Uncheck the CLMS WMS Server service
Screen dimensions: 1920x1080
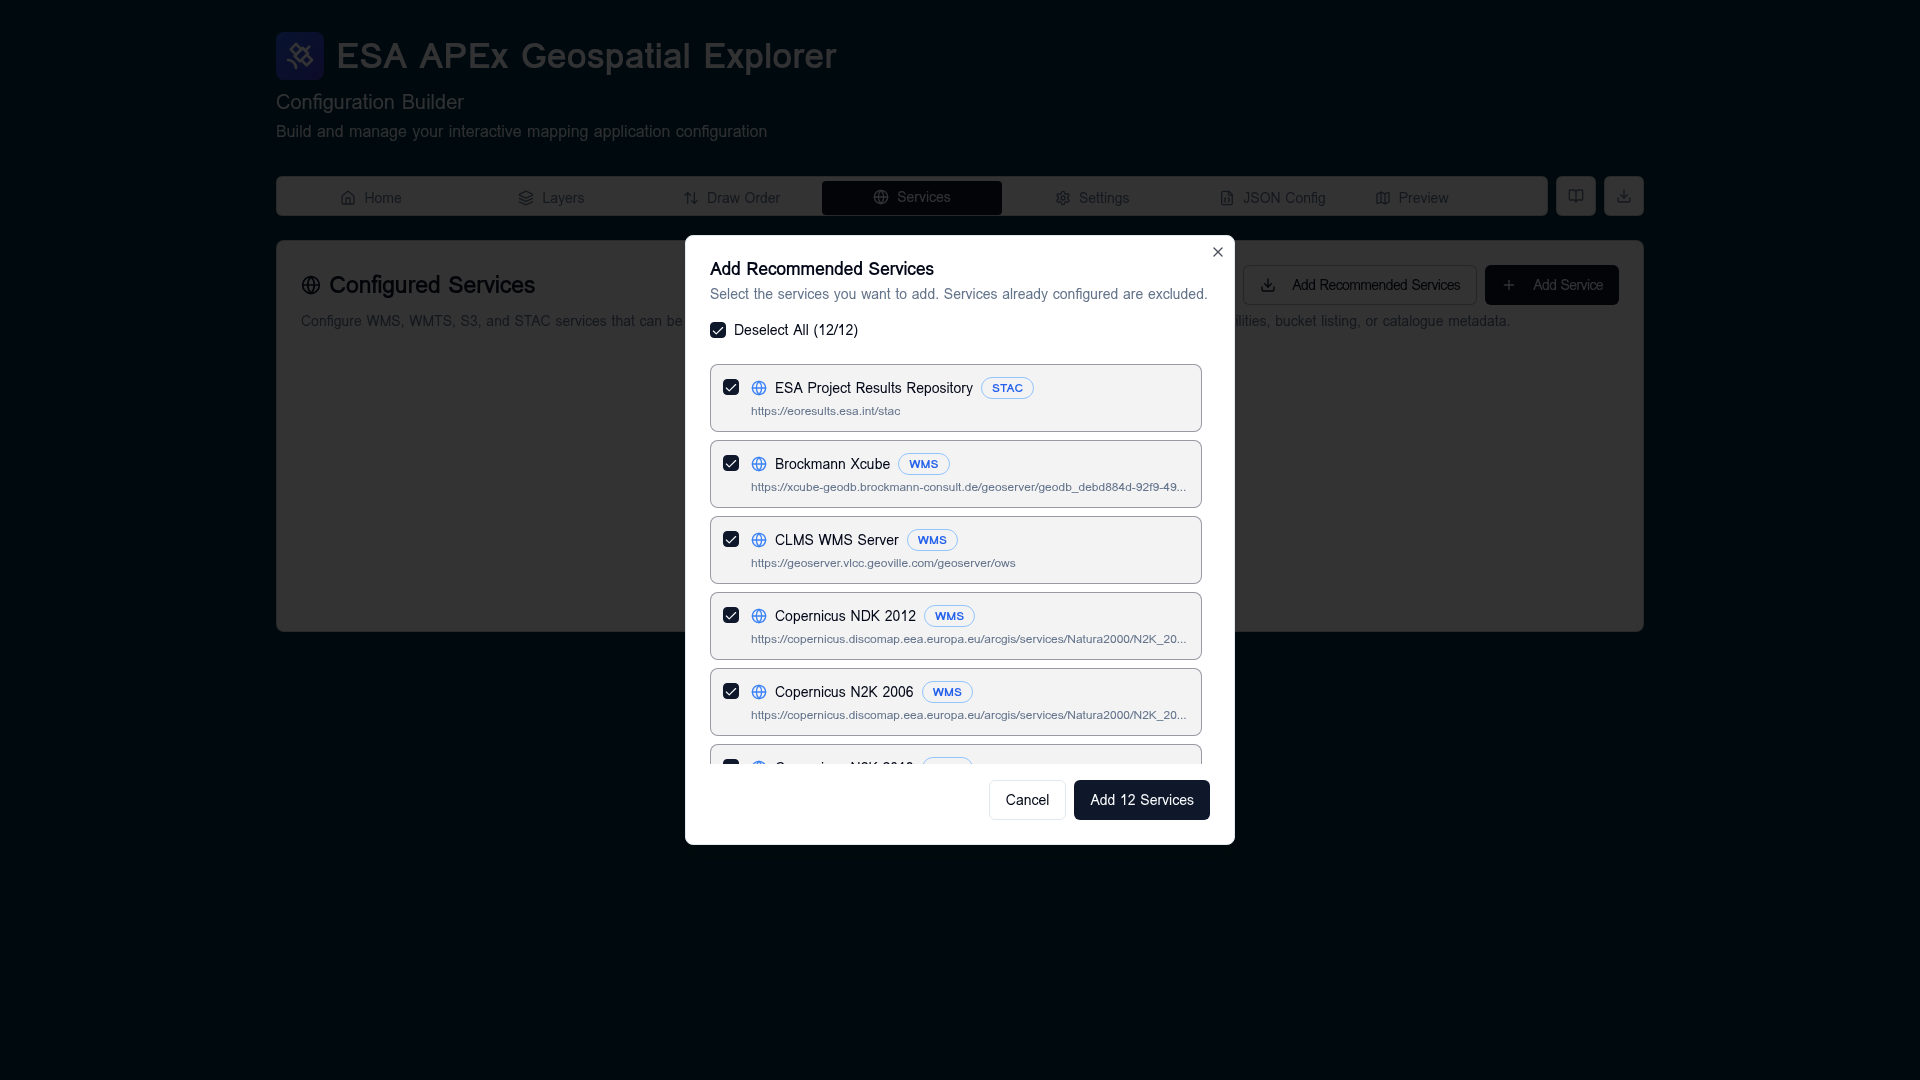click(x=731, y=539)
